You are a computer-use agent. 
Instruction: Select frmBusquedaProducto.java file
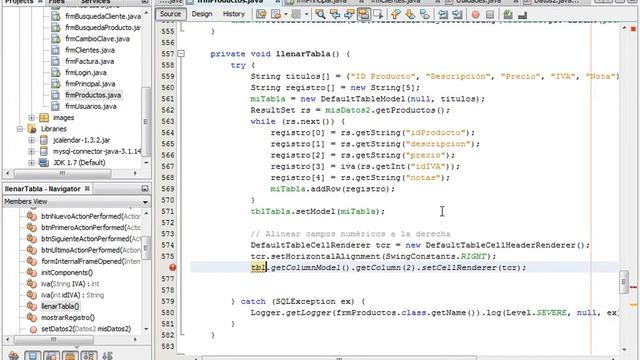coord(103,27)
